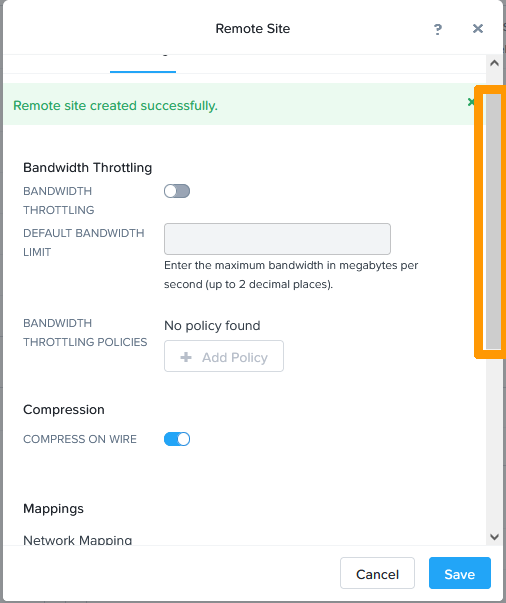Click the 'Remote site created successfully' message
This screenshot has width=506, height=603.
point(115,106)
